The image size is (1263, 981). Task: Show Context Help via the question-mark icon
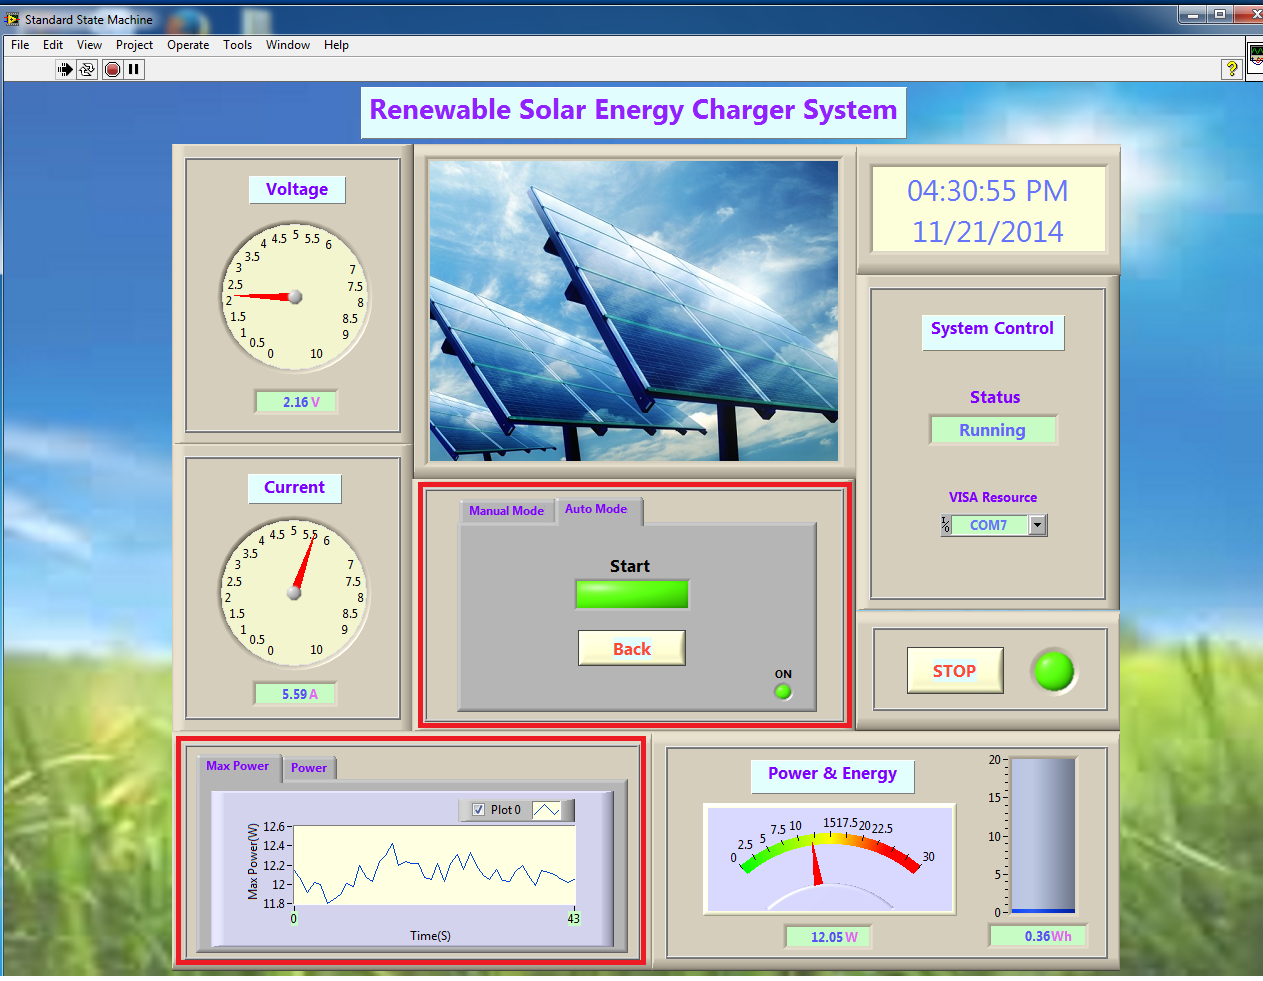1232,69
